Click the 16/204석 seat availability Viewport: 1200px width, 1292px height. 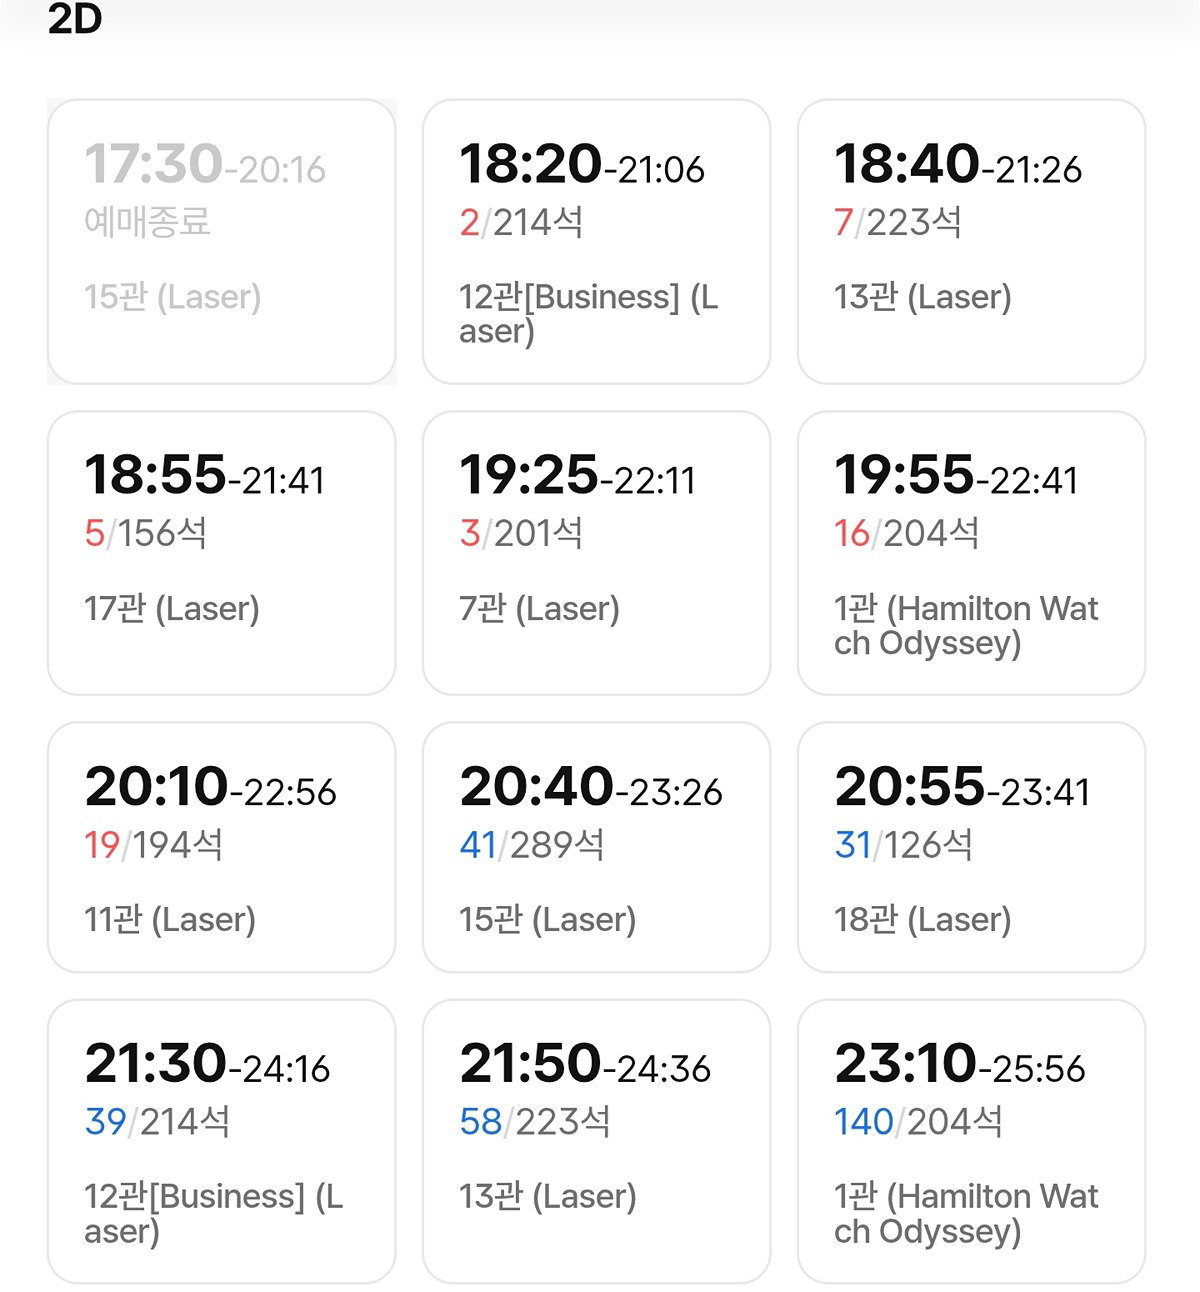(x=906, y=533)
